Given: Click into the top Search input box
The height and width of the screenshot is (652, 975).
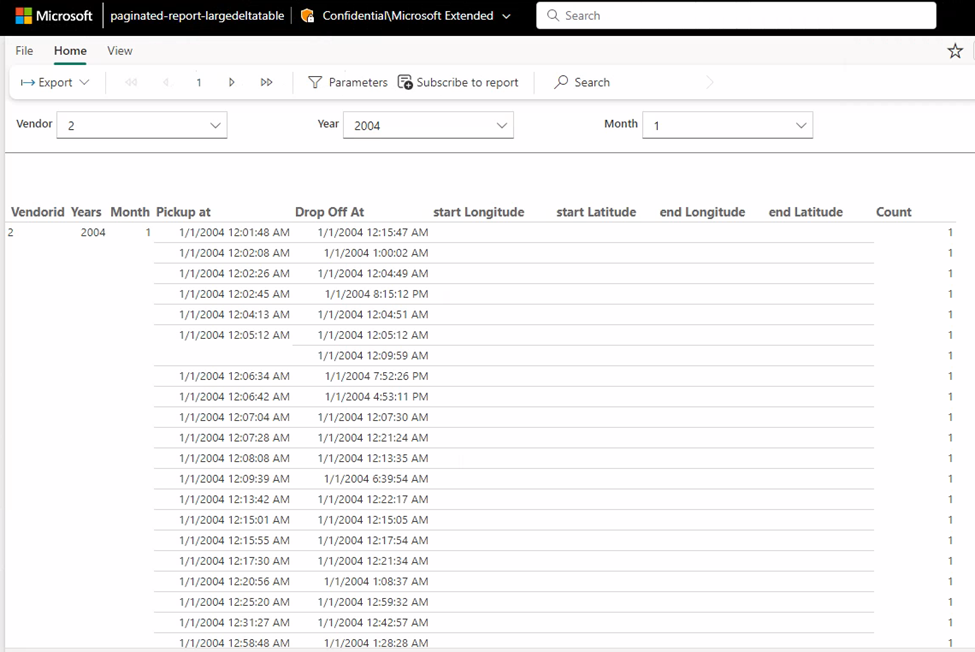Looking at the screenshot, I should pyautogui.click(x=736, y=15).
